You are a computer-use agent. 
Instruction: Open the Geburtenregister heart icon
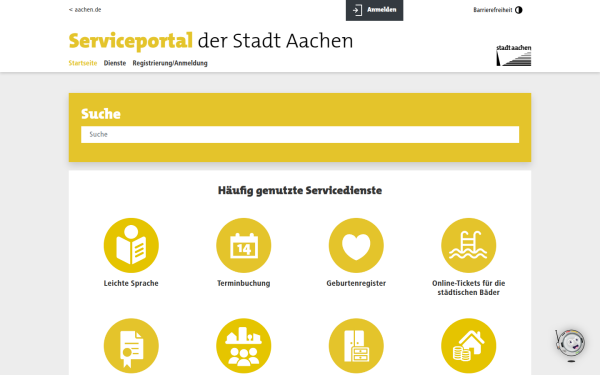click(x=356, y=245)
